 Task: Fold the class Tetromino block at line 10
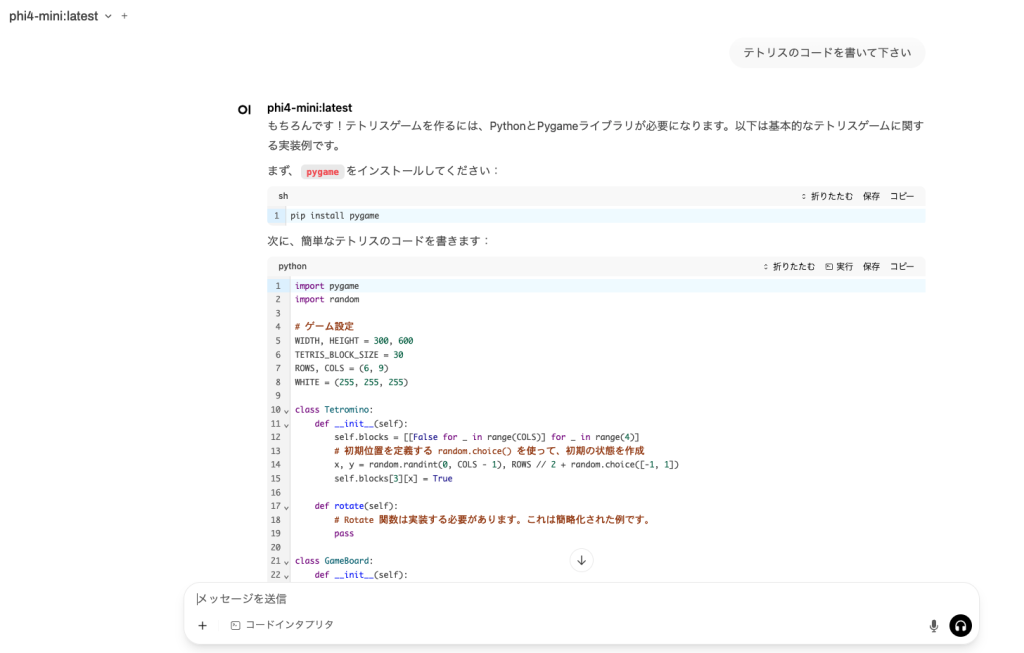(286, 411)
